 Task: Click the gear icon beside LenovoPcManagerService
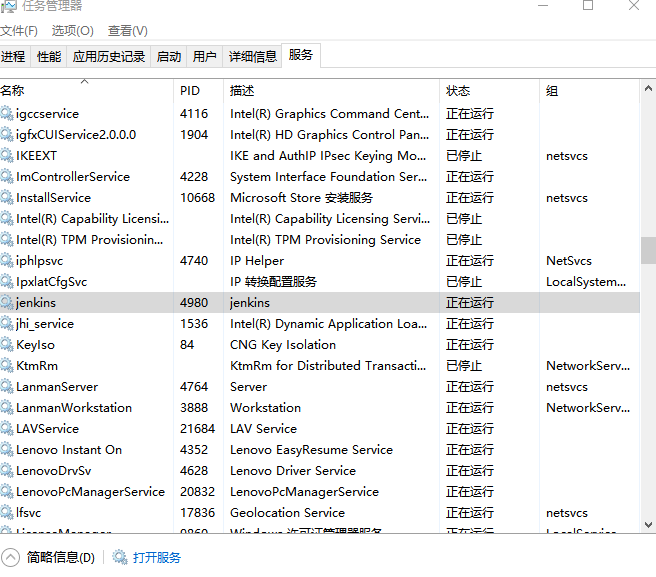click(7, 491)
